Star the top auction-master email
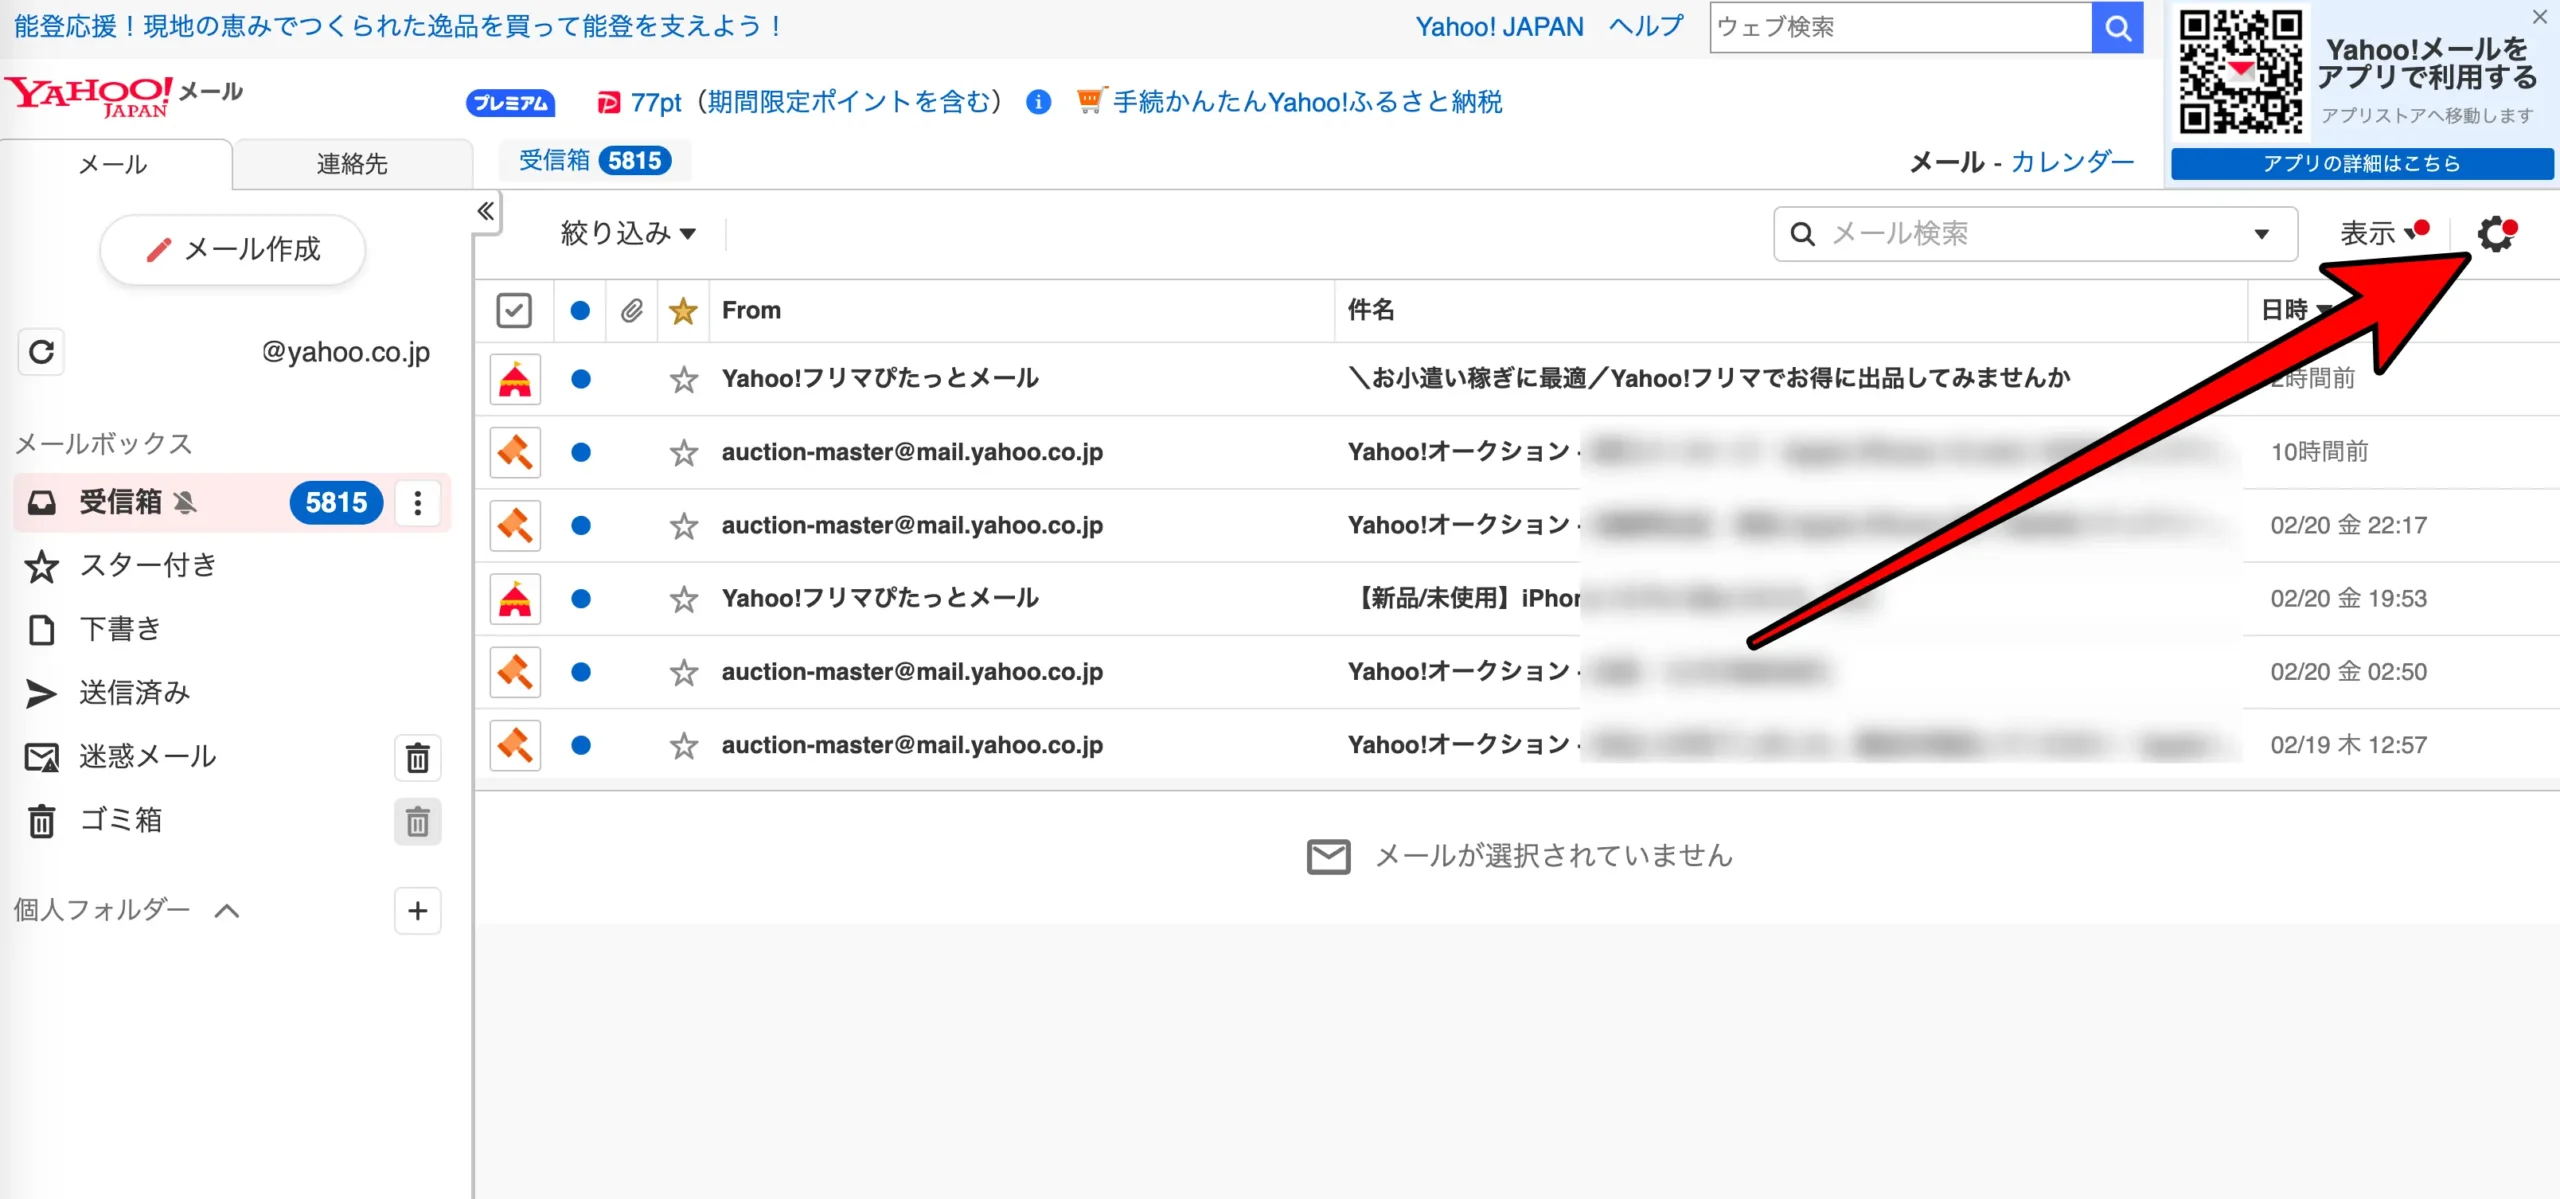The height and width of the screenshot is (1199, 2560). click(683, 452)
